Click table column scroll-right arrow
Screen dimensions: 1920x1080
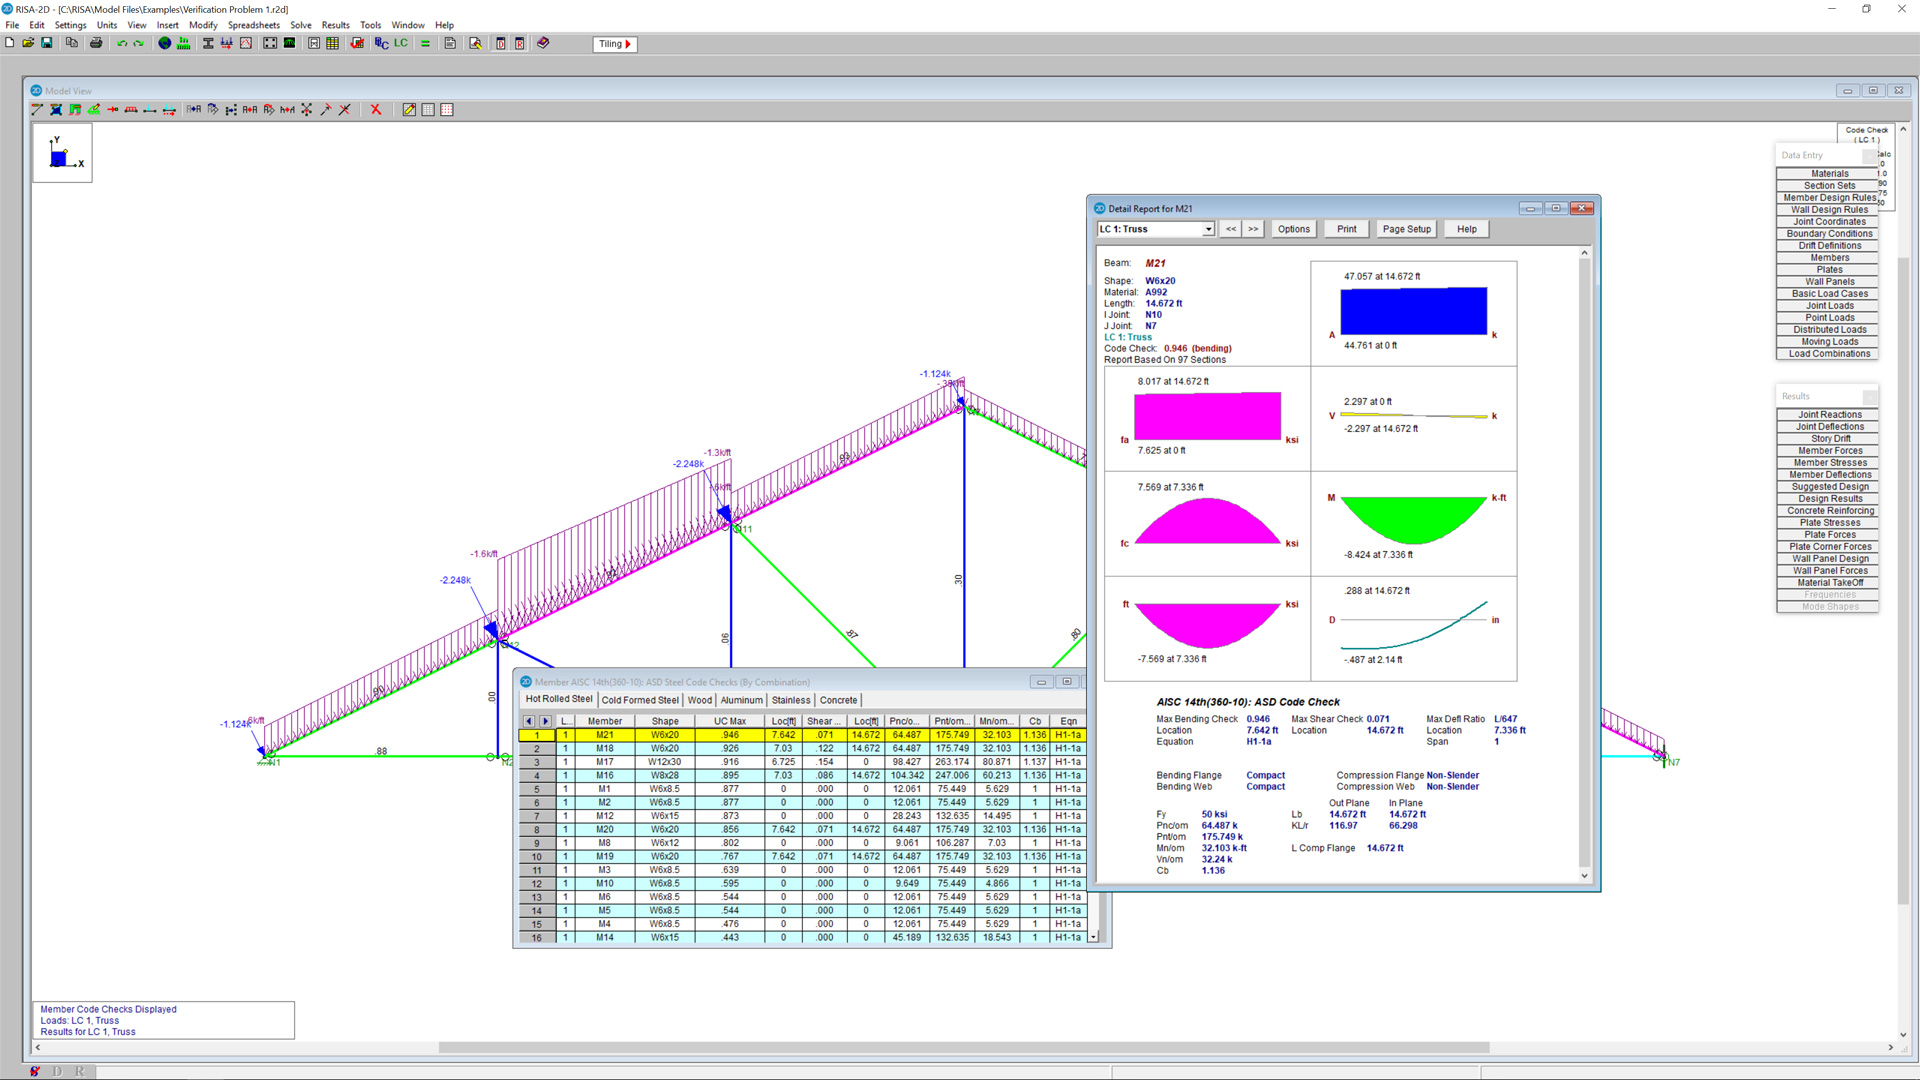click(545, 721)
